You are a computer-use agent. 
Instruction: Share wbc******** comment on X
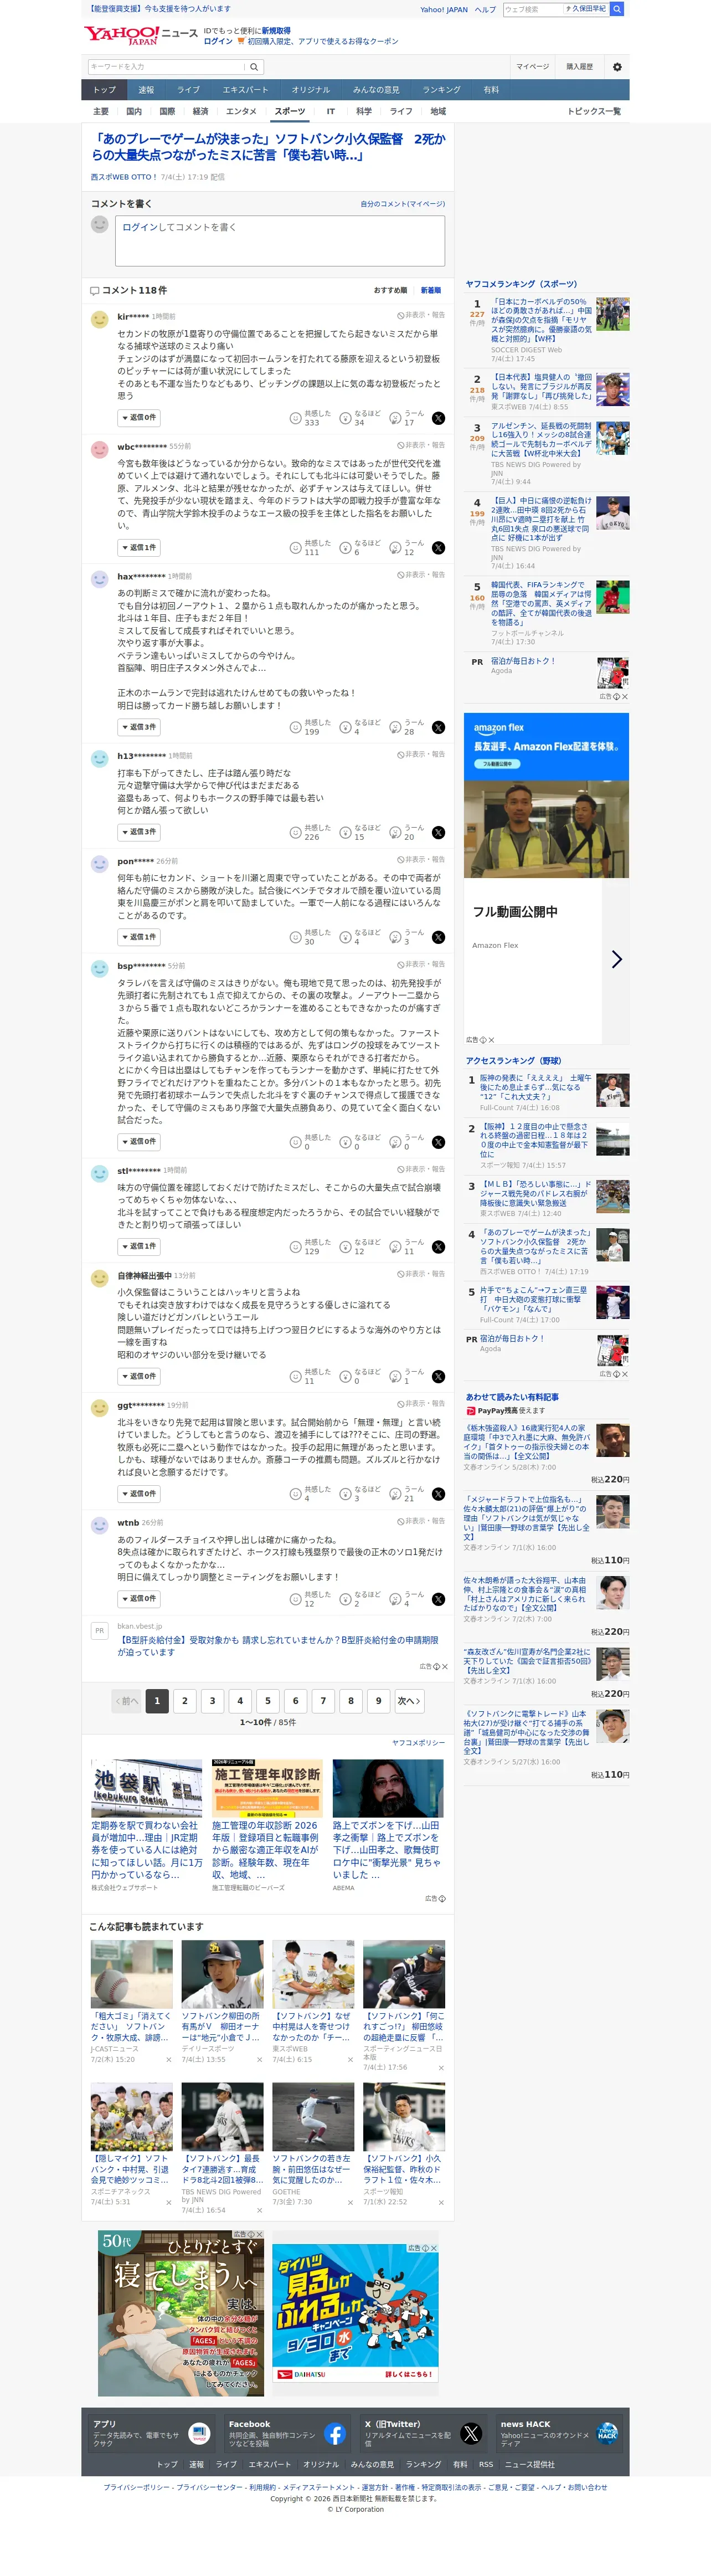click(x=438, y=548)
